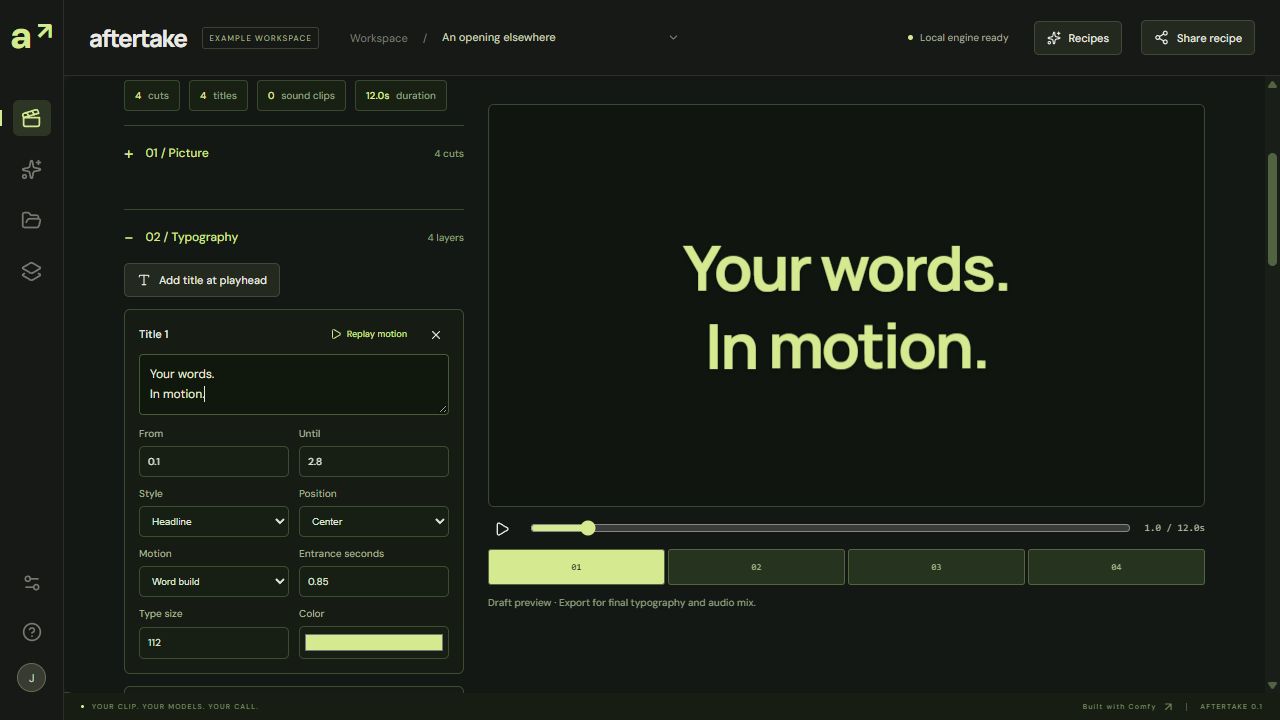Image resolution: width=1280 pixels, height=720 pixels.
Task: Open the stacked layers icon in sidebar
Action: click(x=31, y=271)
